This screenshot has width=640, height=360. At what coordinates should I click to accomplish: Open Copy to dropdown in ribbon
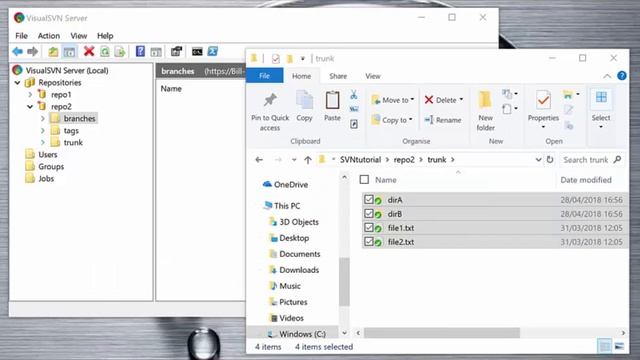coord(392,120)
